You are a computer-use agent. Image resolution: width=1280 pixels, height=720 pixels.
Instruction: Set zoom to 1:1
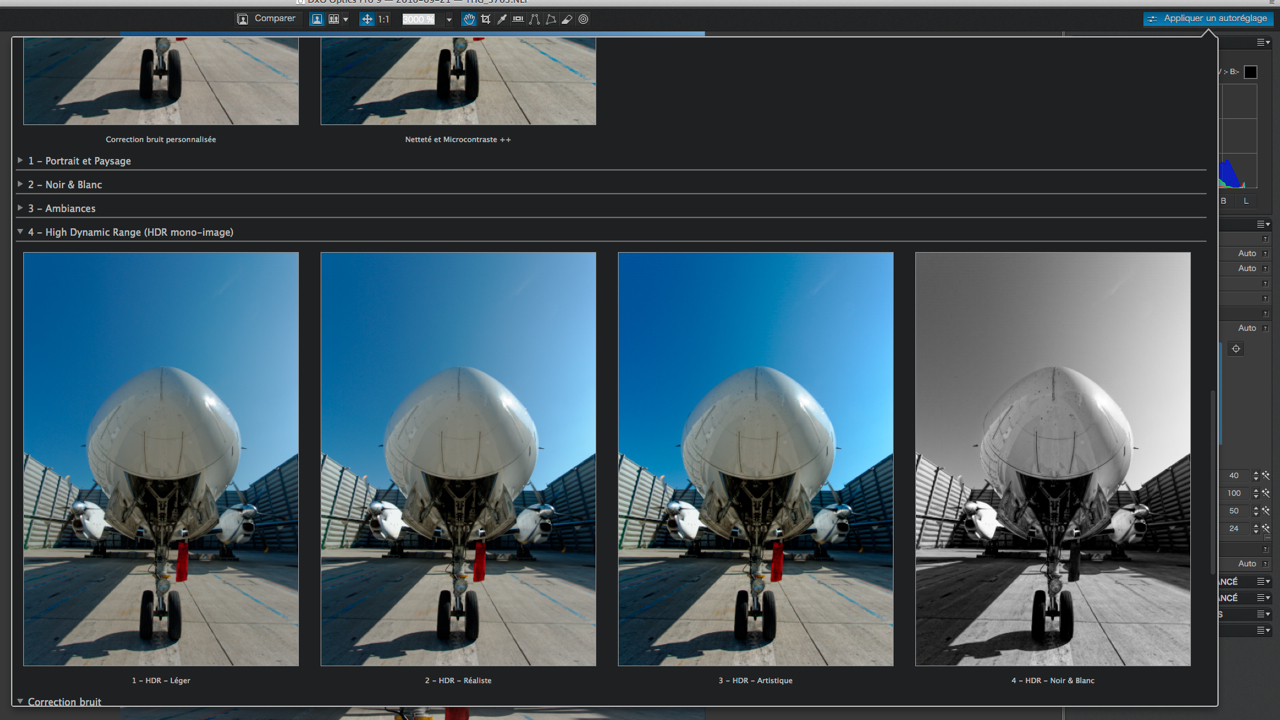[x=384, y=19]
